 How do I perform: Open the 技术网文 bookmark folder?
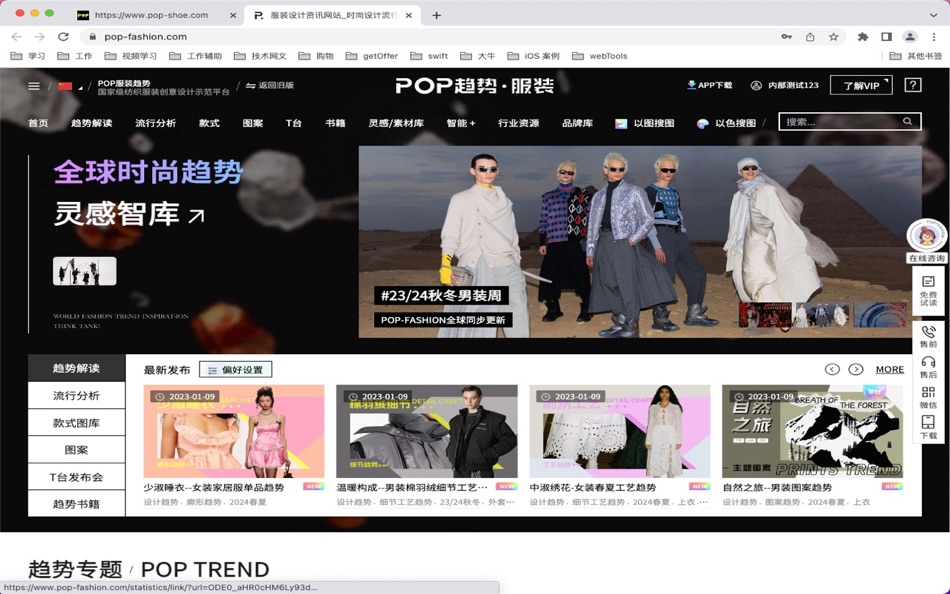[x=261, y=56]
